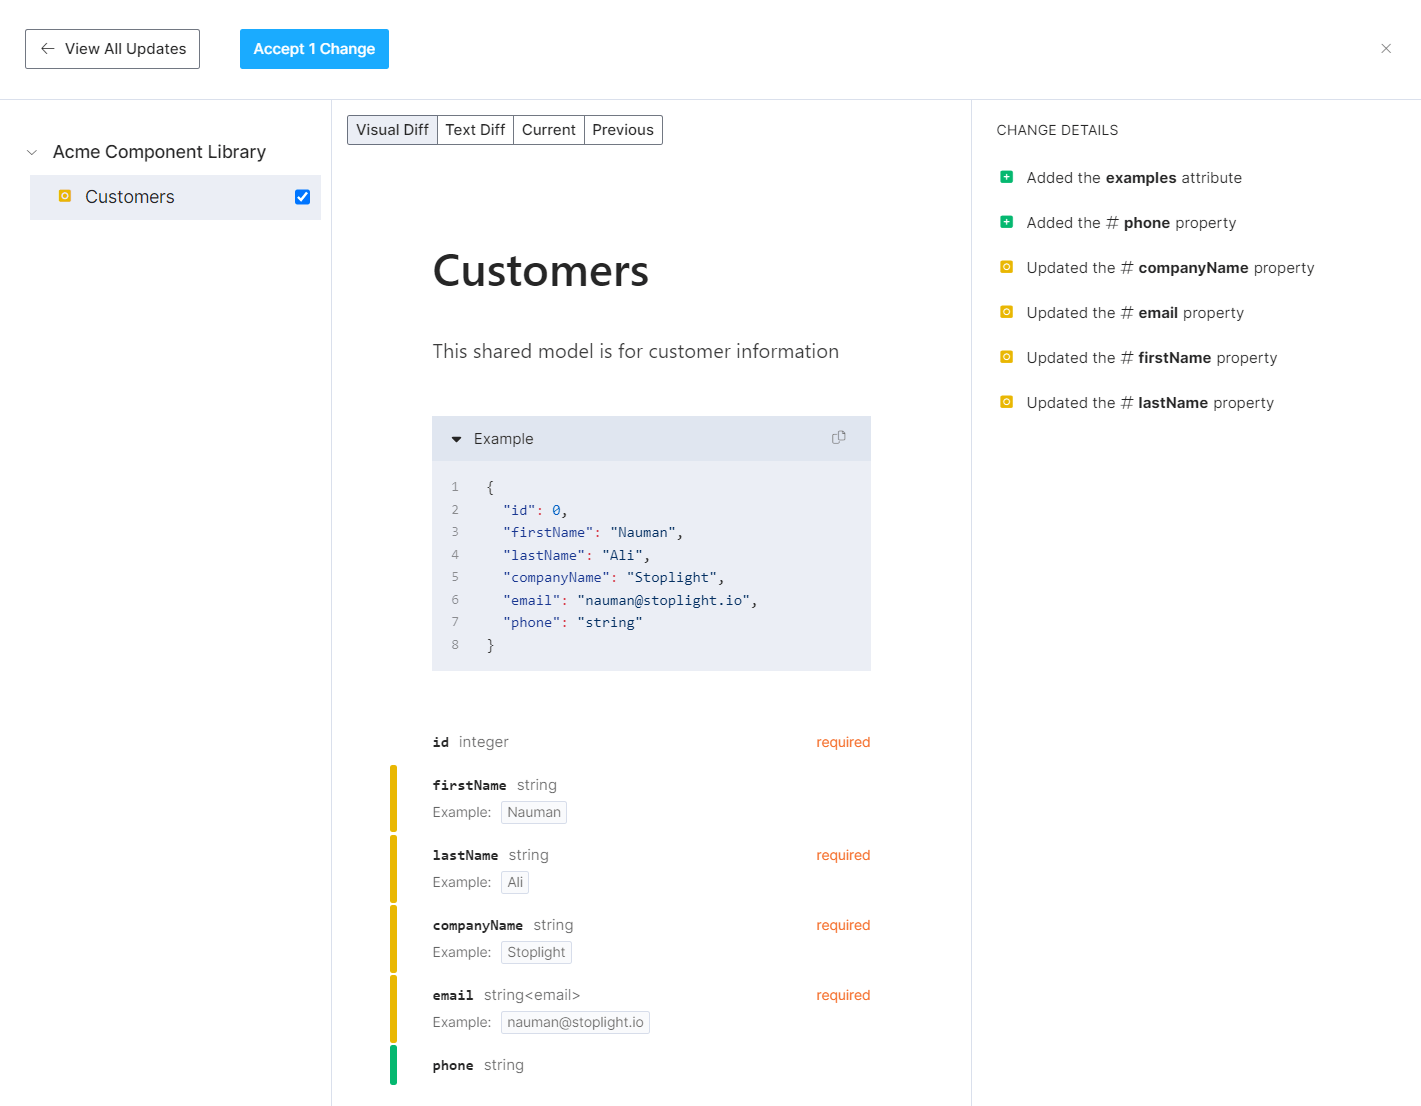Click the yellow updated icon for firstName
1421x1106 pixels.
tap(1007, 357)
